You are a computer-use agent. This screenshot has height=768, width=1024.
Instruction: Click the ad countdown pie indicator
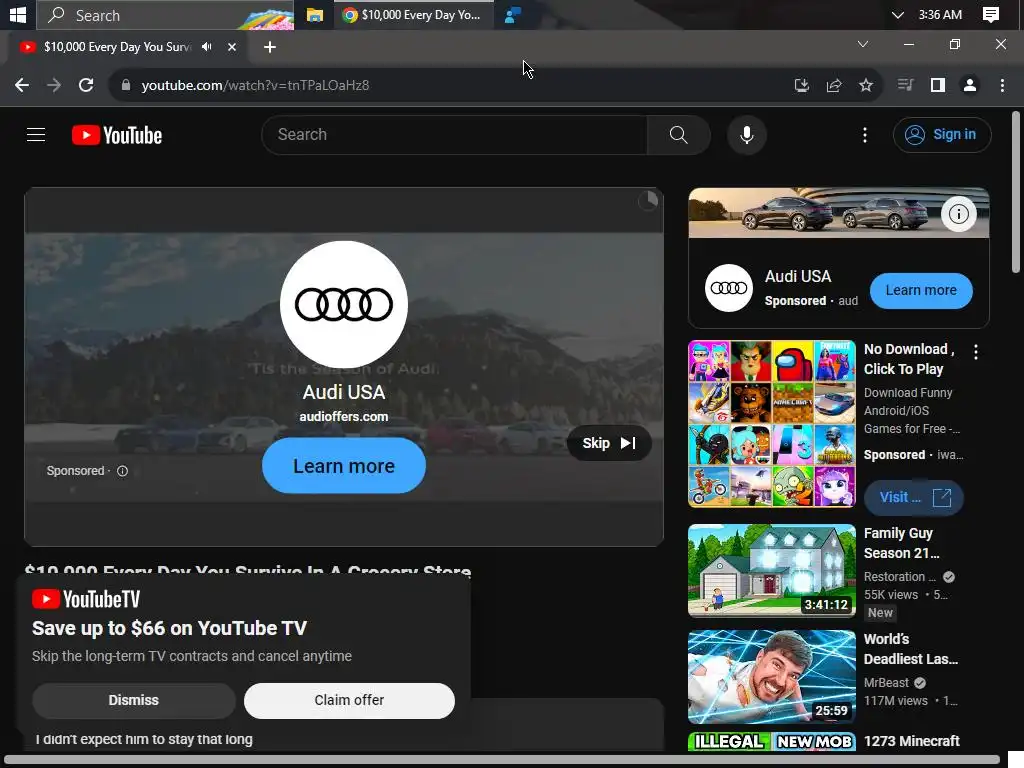[x=648, y=200]
